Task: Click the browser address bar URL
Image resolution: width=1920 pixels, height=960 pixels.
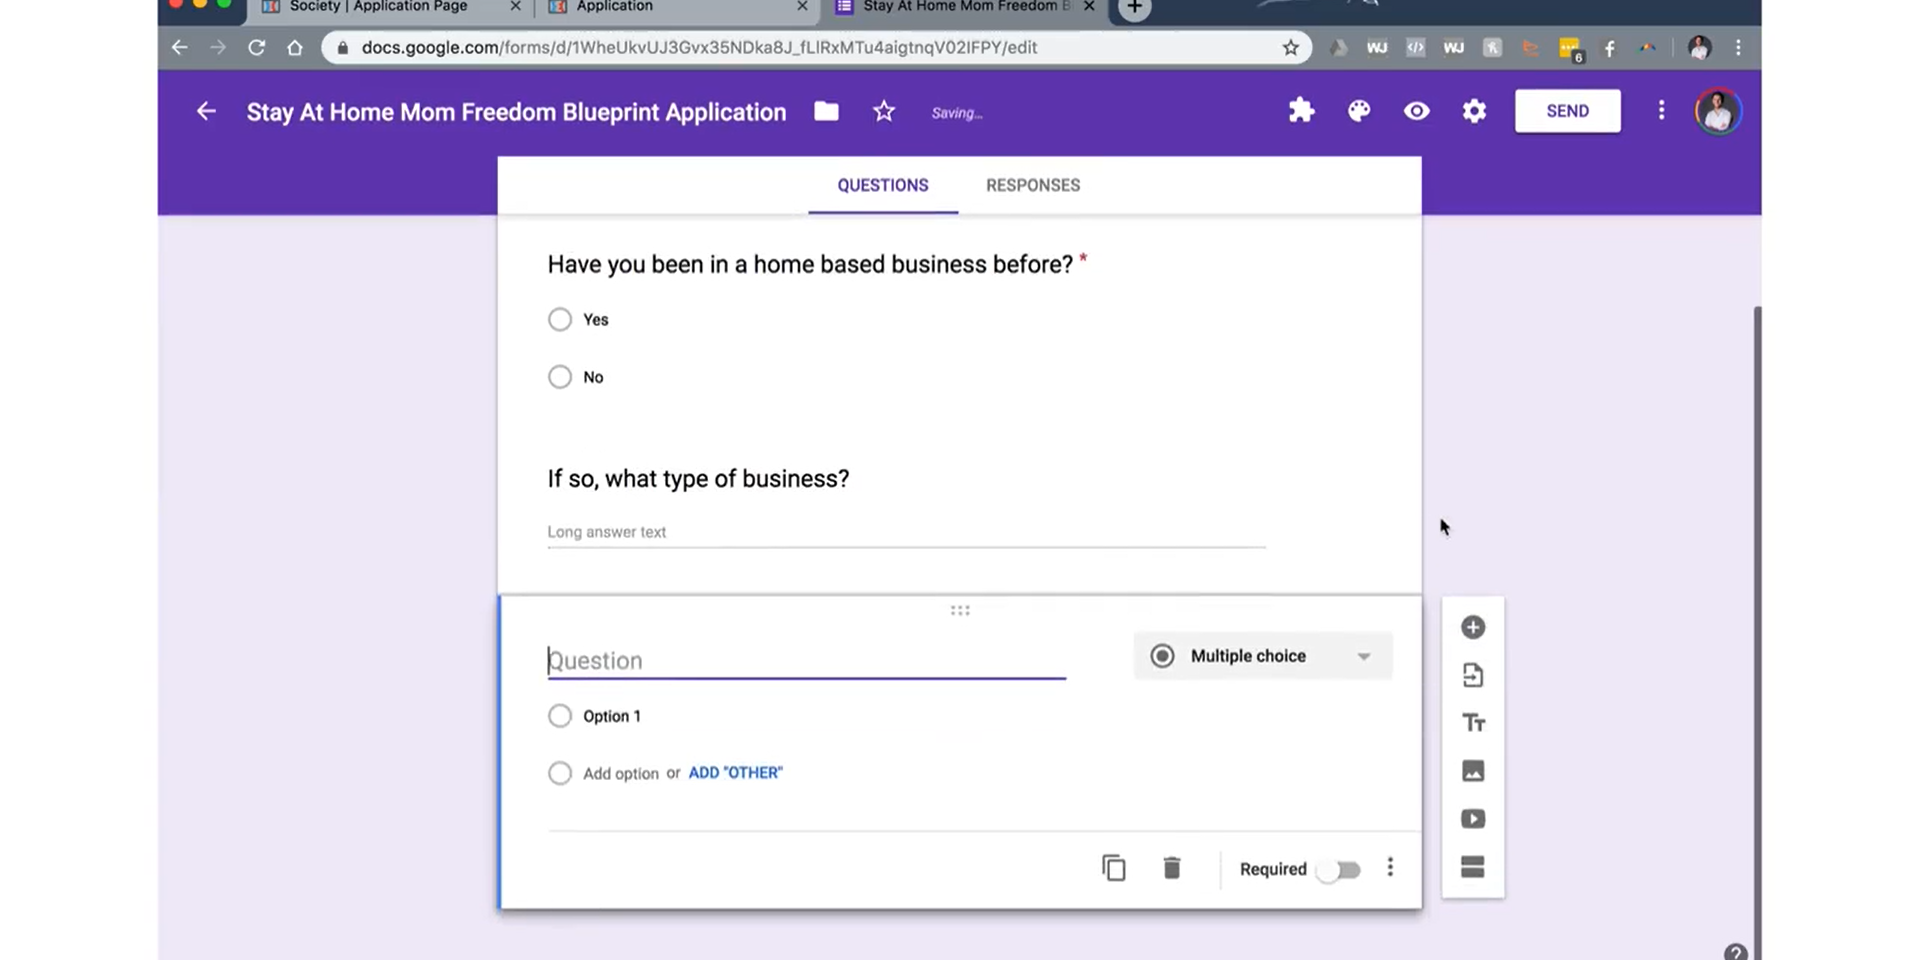Action: coord(699,47)
